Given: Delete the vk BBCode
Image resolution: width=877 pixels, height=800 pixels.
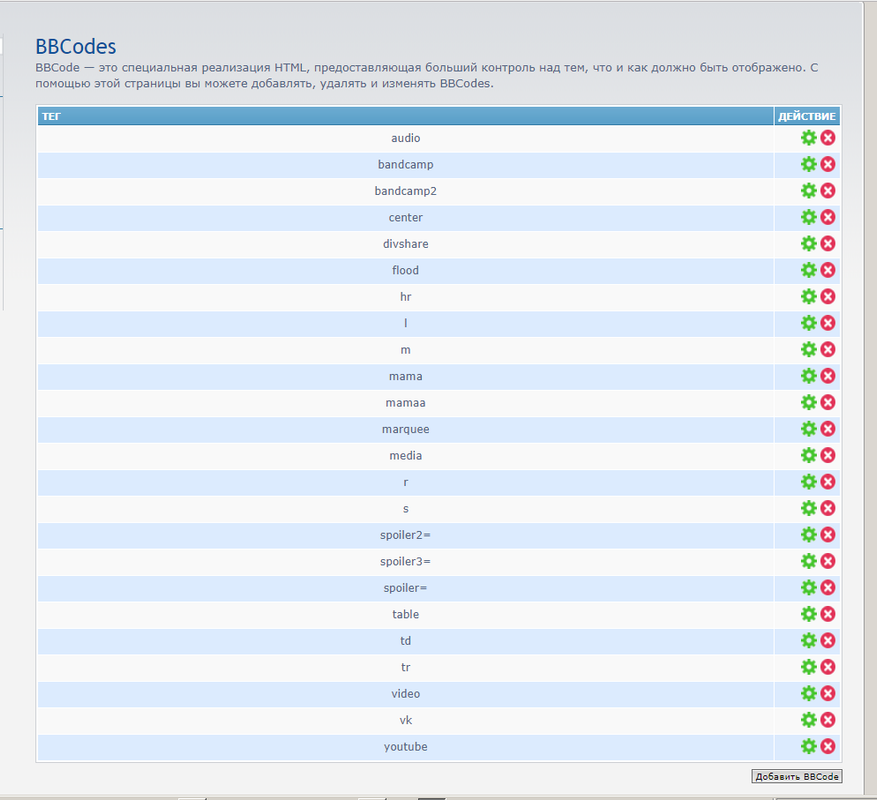Looking at the screenshot, I should point(828,720).
